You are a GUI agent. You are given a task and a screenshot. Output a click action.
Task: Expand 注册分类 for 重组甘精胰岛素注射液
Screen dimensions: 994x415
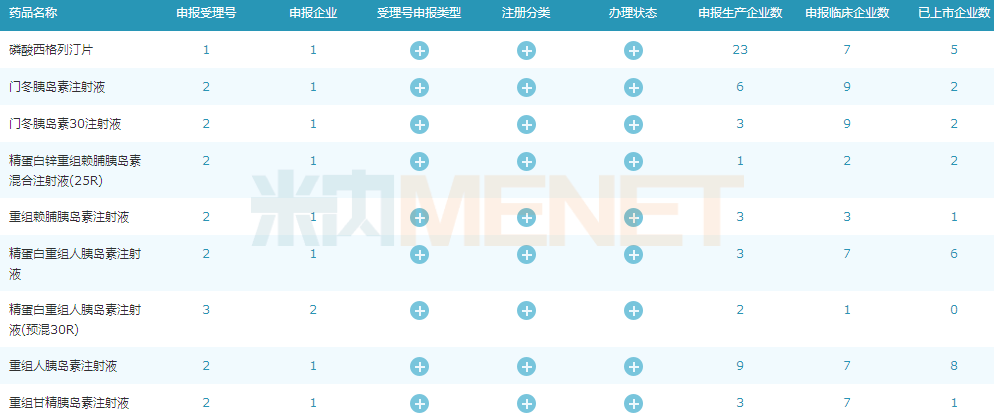526,404
